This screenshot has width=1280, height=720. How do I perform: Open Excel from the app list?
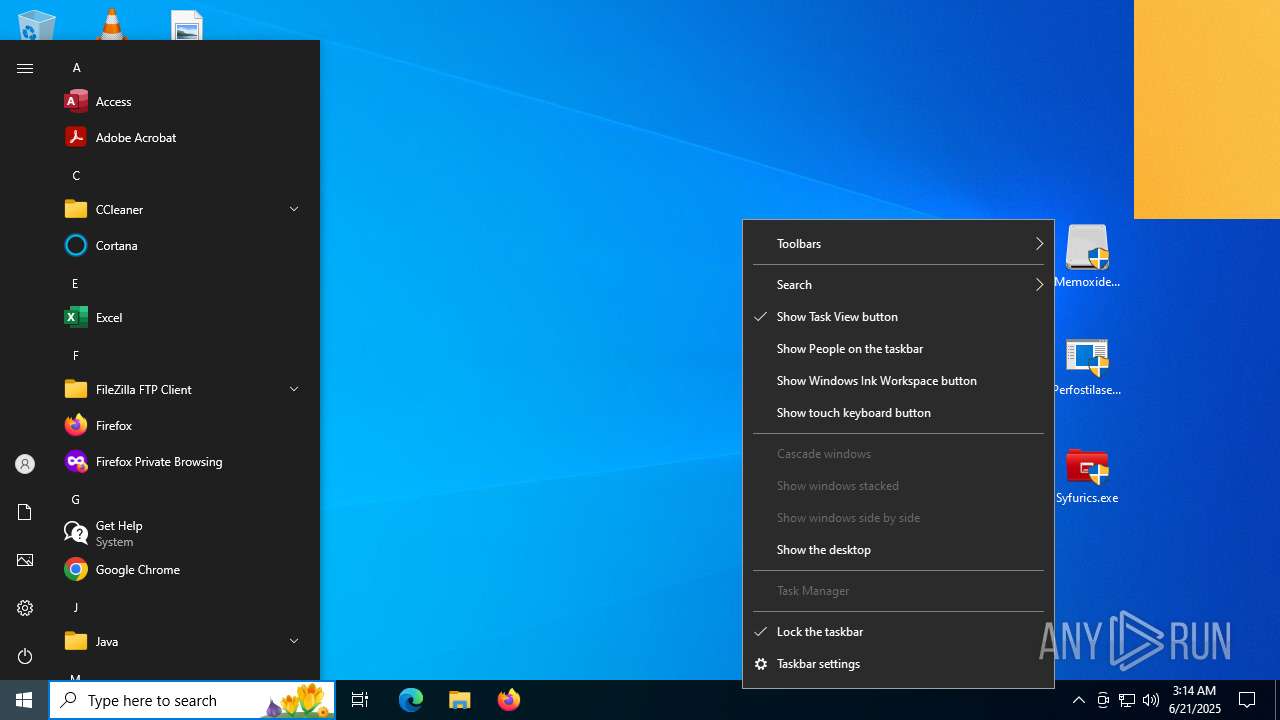(184, 317)
